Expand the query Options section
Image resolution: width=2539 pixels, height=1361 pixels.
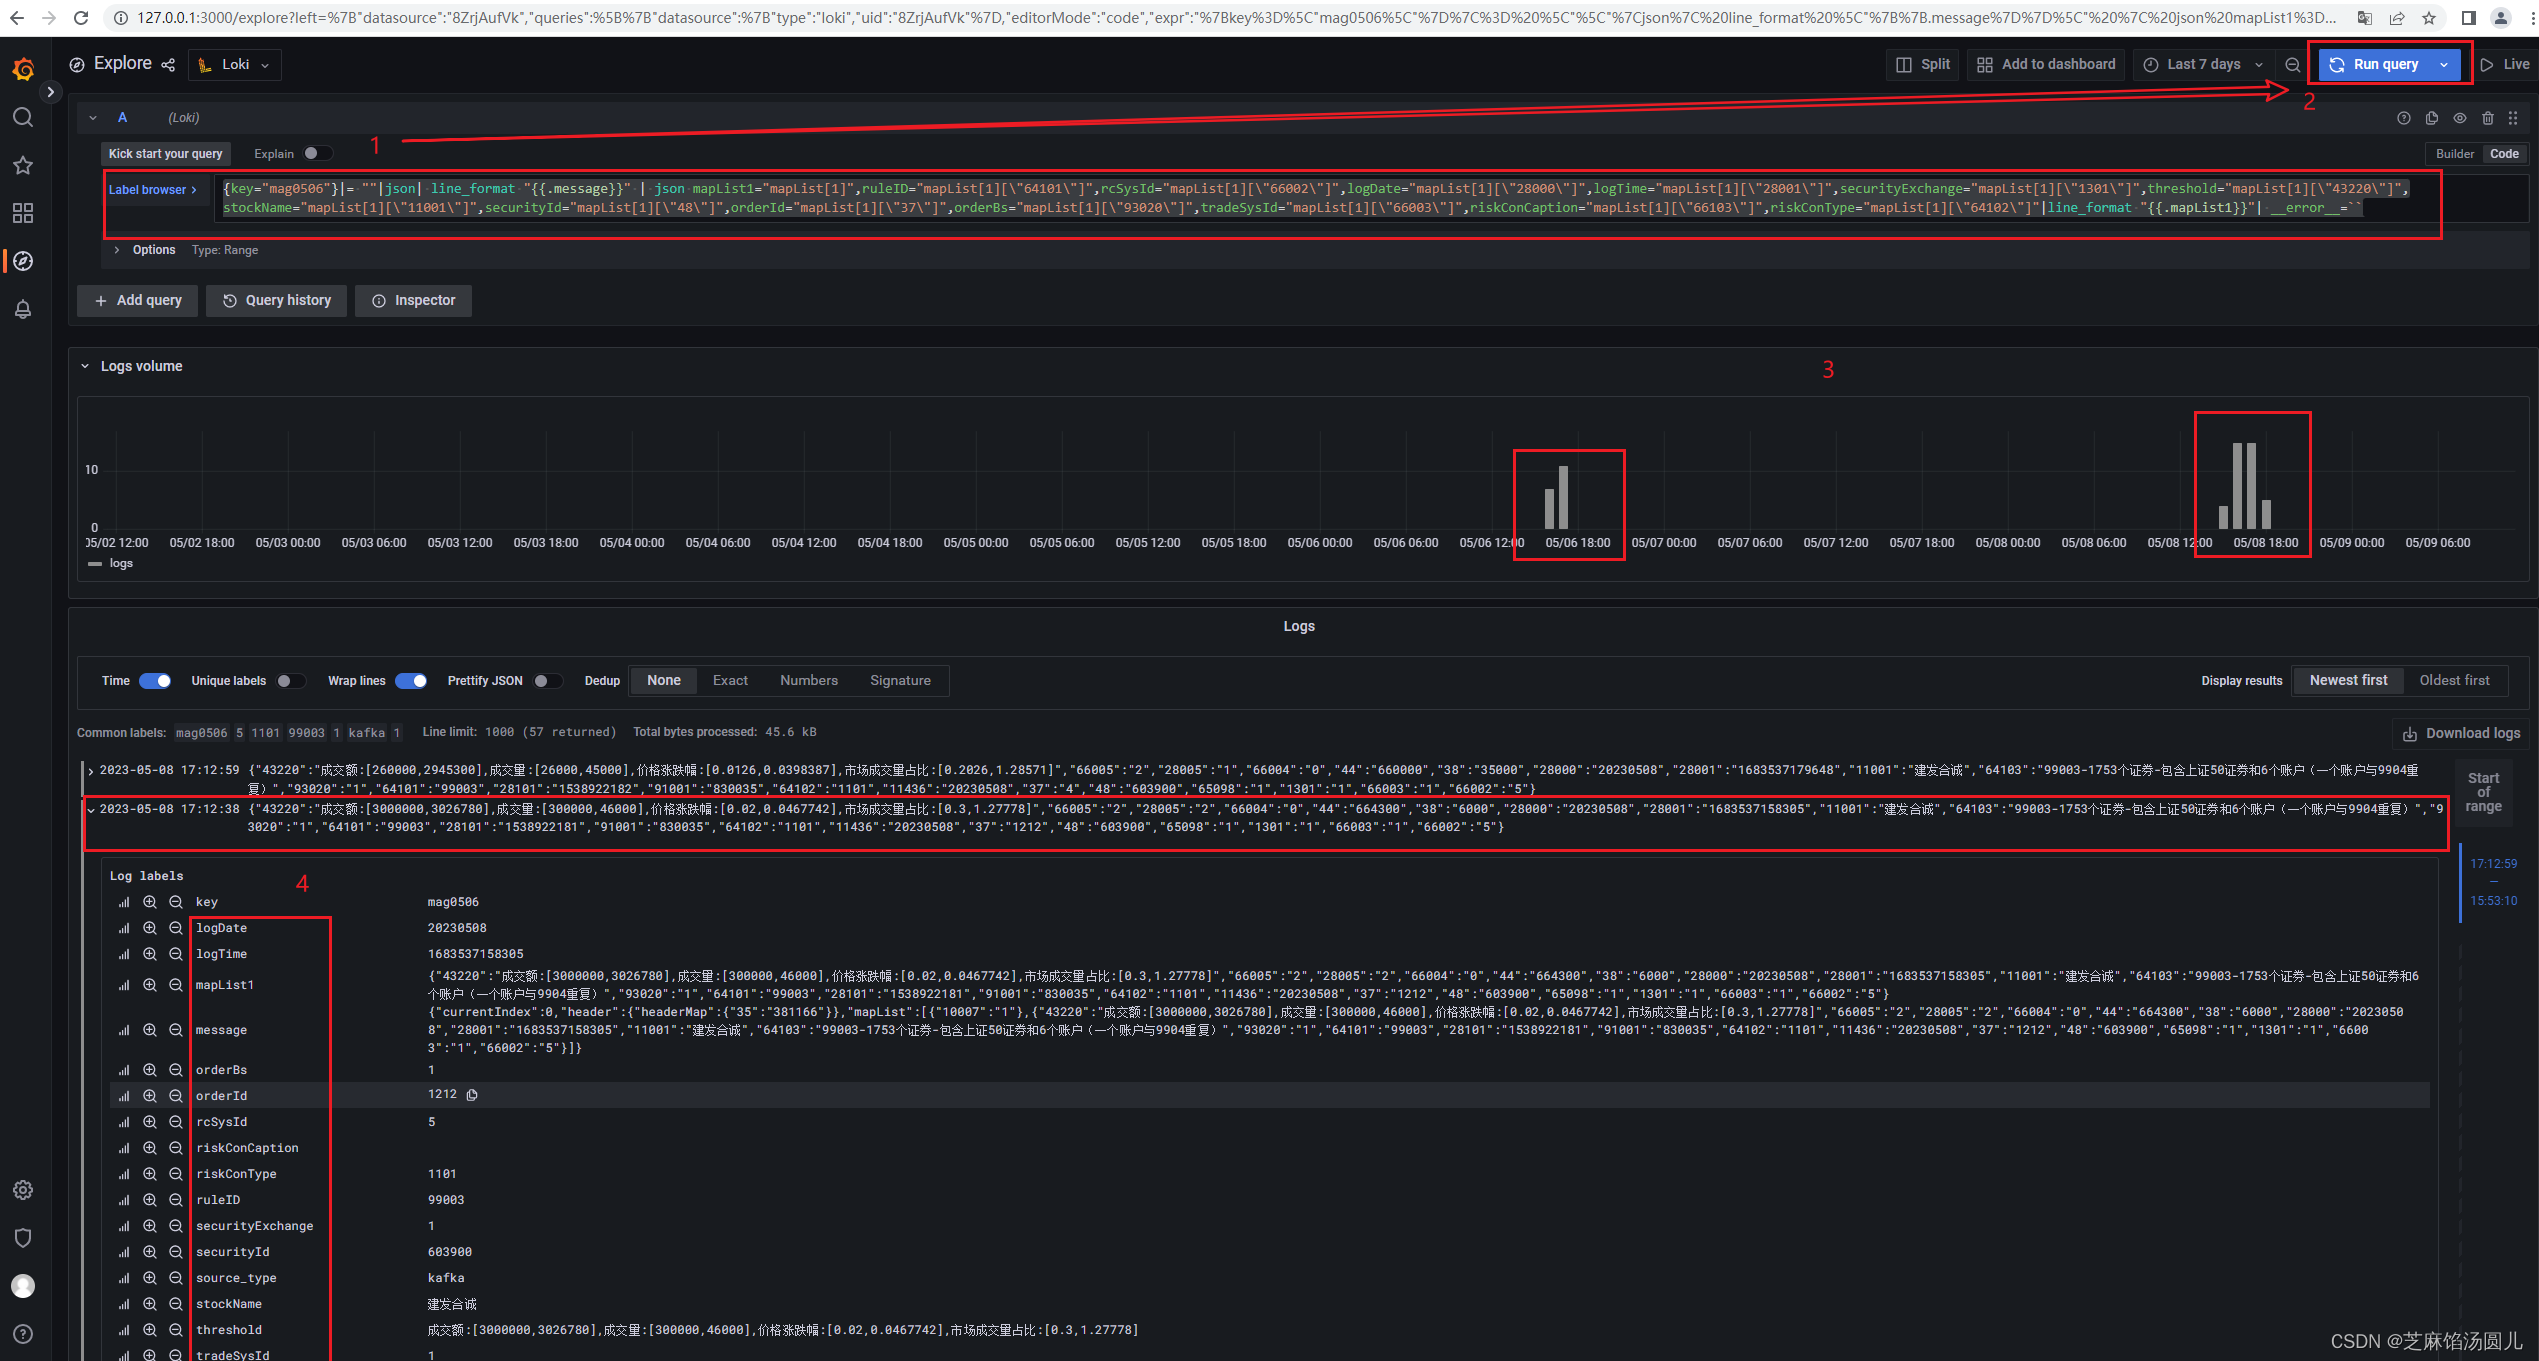153,250
